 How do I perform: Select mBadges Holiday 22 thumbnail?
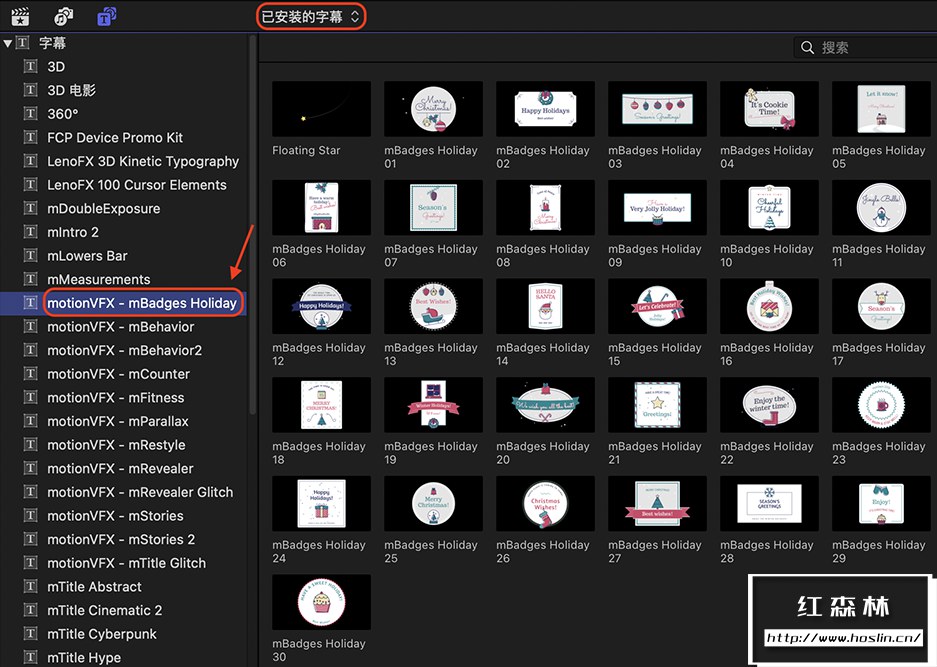pos(770,405)
